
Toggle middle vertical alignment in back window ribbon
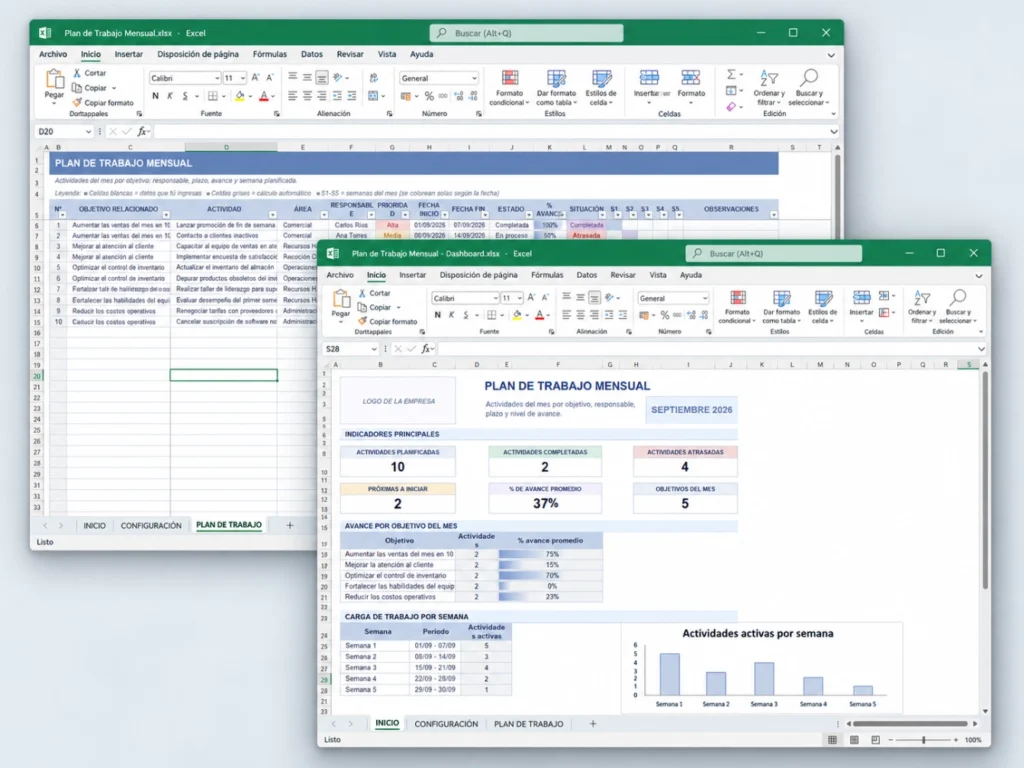click(x=307, y=78)
